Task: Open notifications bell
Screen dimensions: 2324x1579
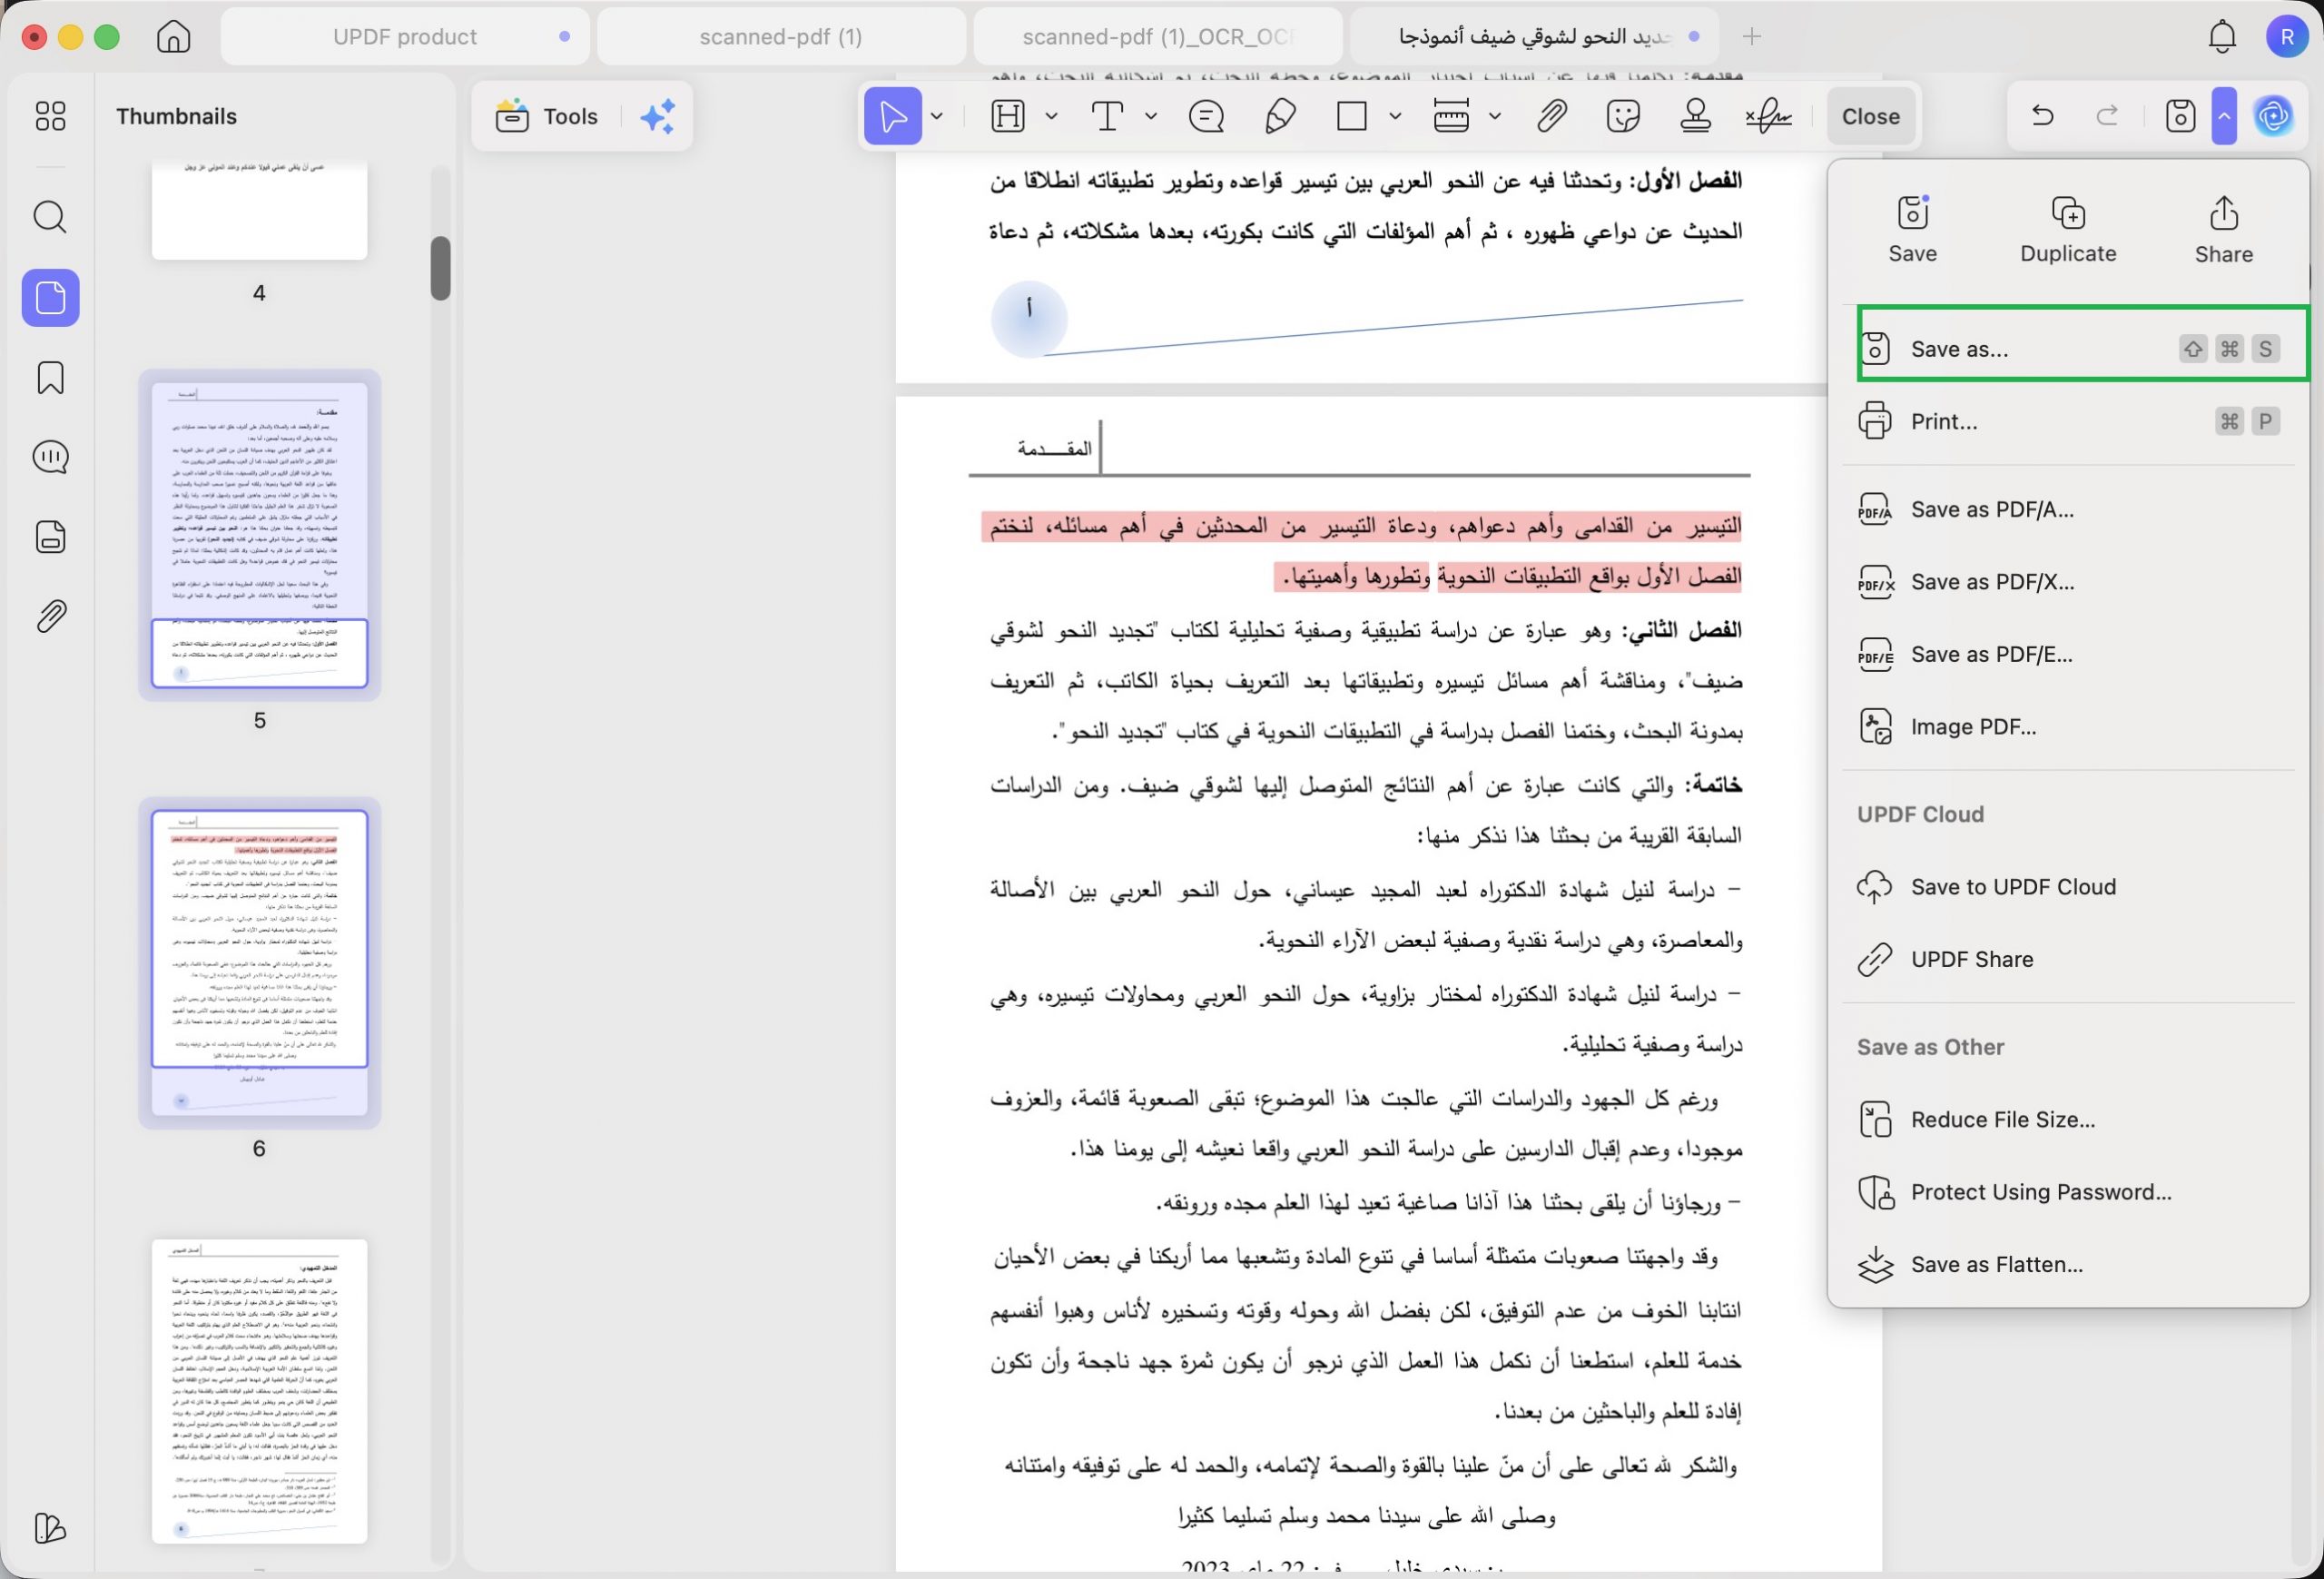Action: [2222, 36]
